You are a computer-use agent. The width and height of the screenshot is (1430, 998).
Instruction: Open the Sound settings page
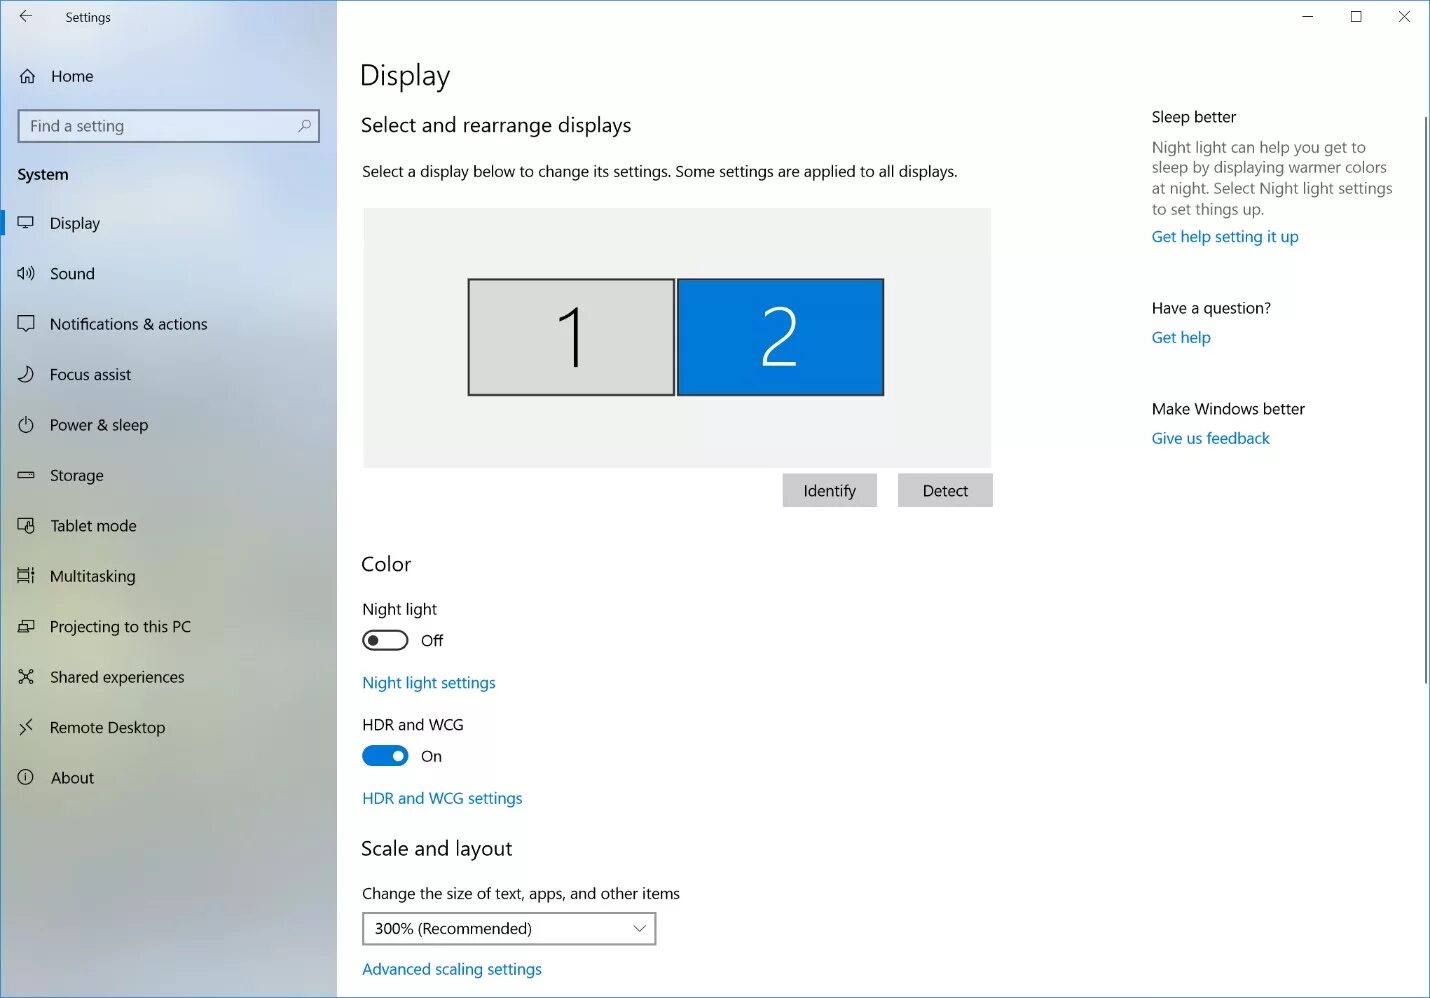(72, 273)
